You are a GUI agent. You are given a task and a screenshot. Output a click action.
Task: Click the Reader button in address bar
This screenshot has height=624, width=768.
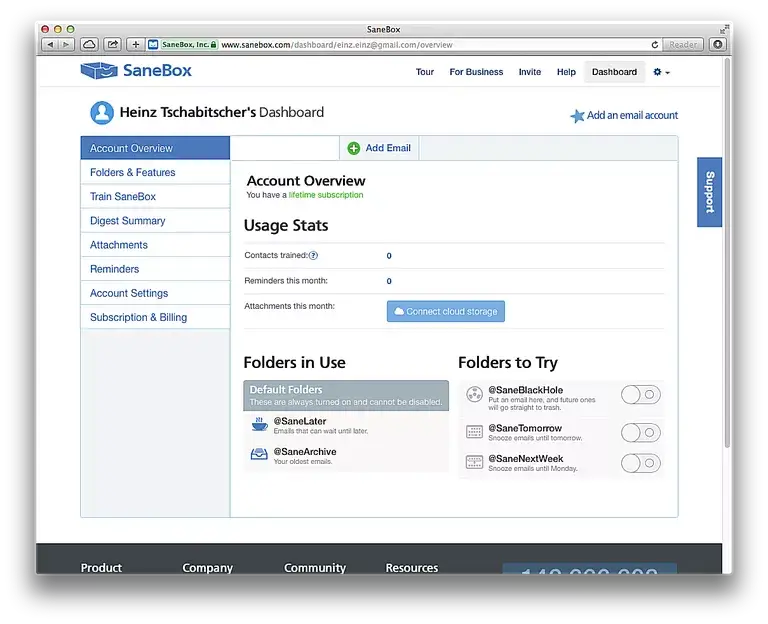(x=683, y=45)
